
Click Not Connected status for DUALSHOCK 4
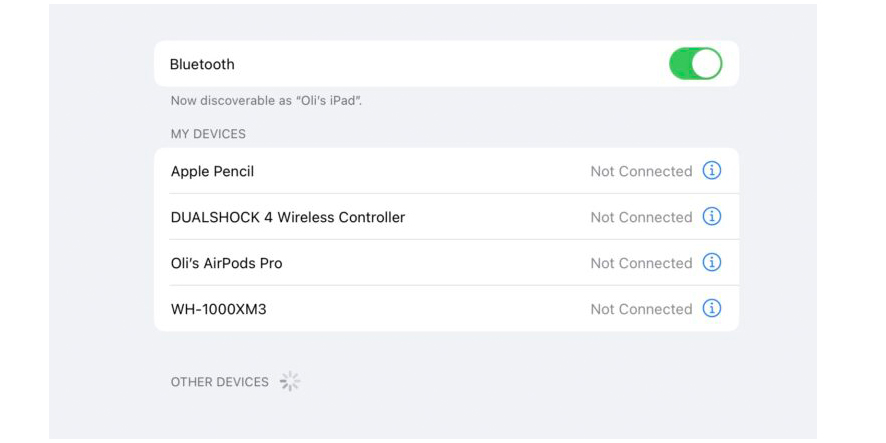pos(641,217)
